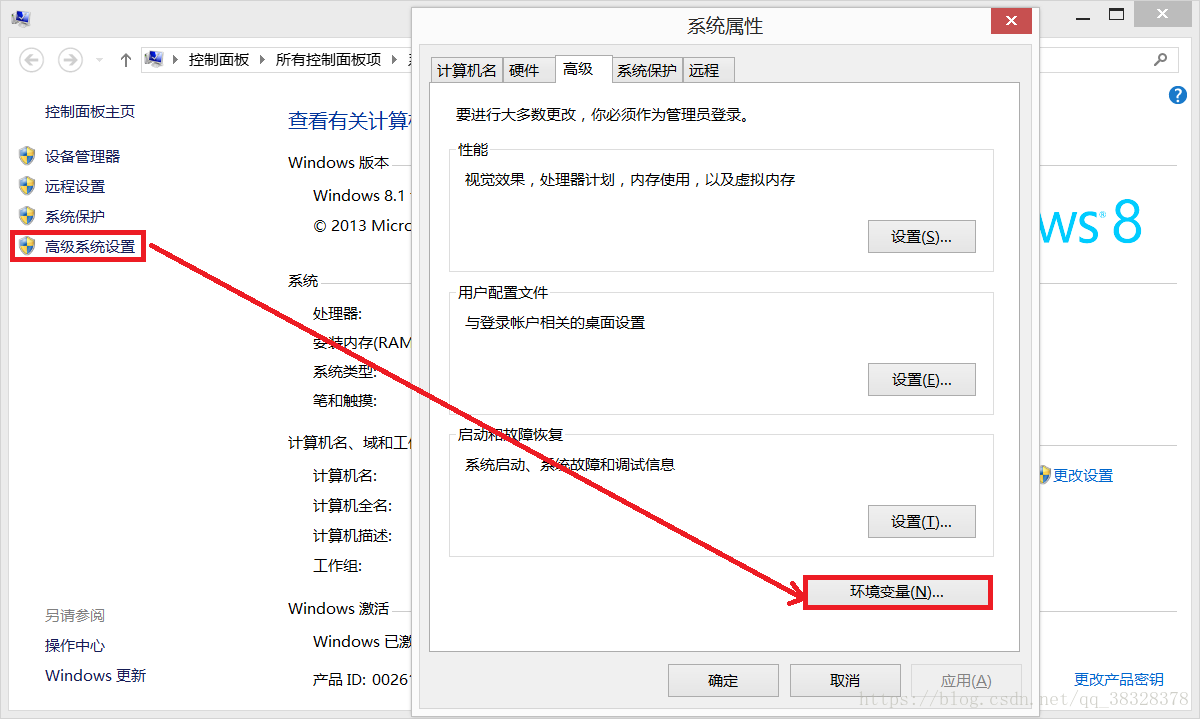Open 系统保护 link in the sidebar
1200x719 pixels.
coord(75,216)
